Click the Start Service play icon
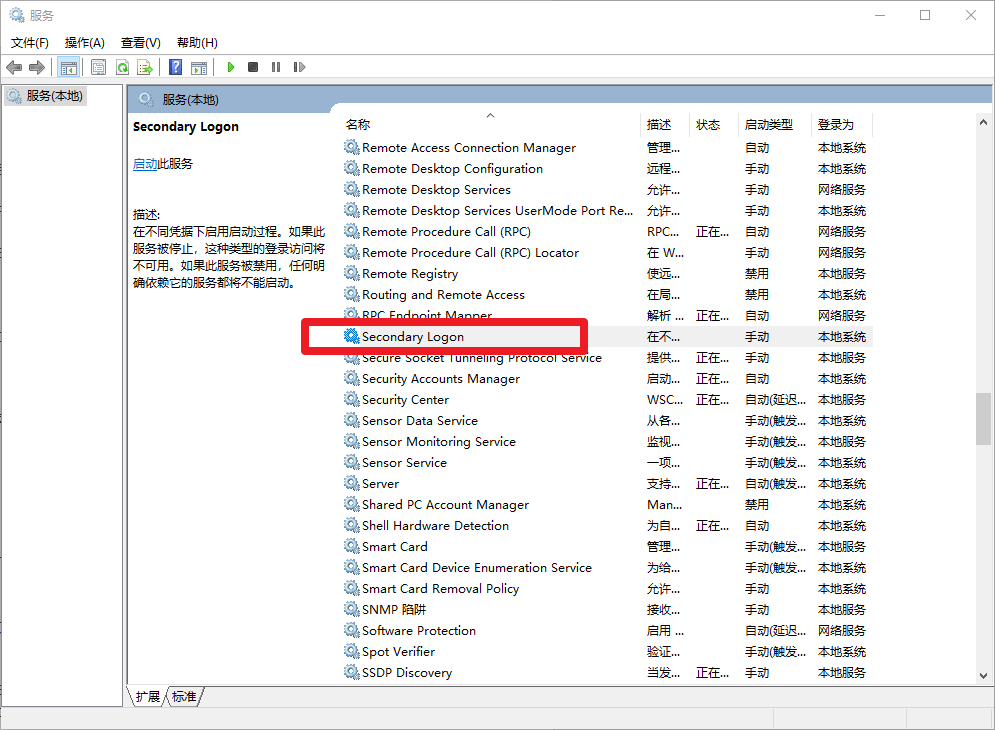 pyautogui.click(x=230, y=67)
